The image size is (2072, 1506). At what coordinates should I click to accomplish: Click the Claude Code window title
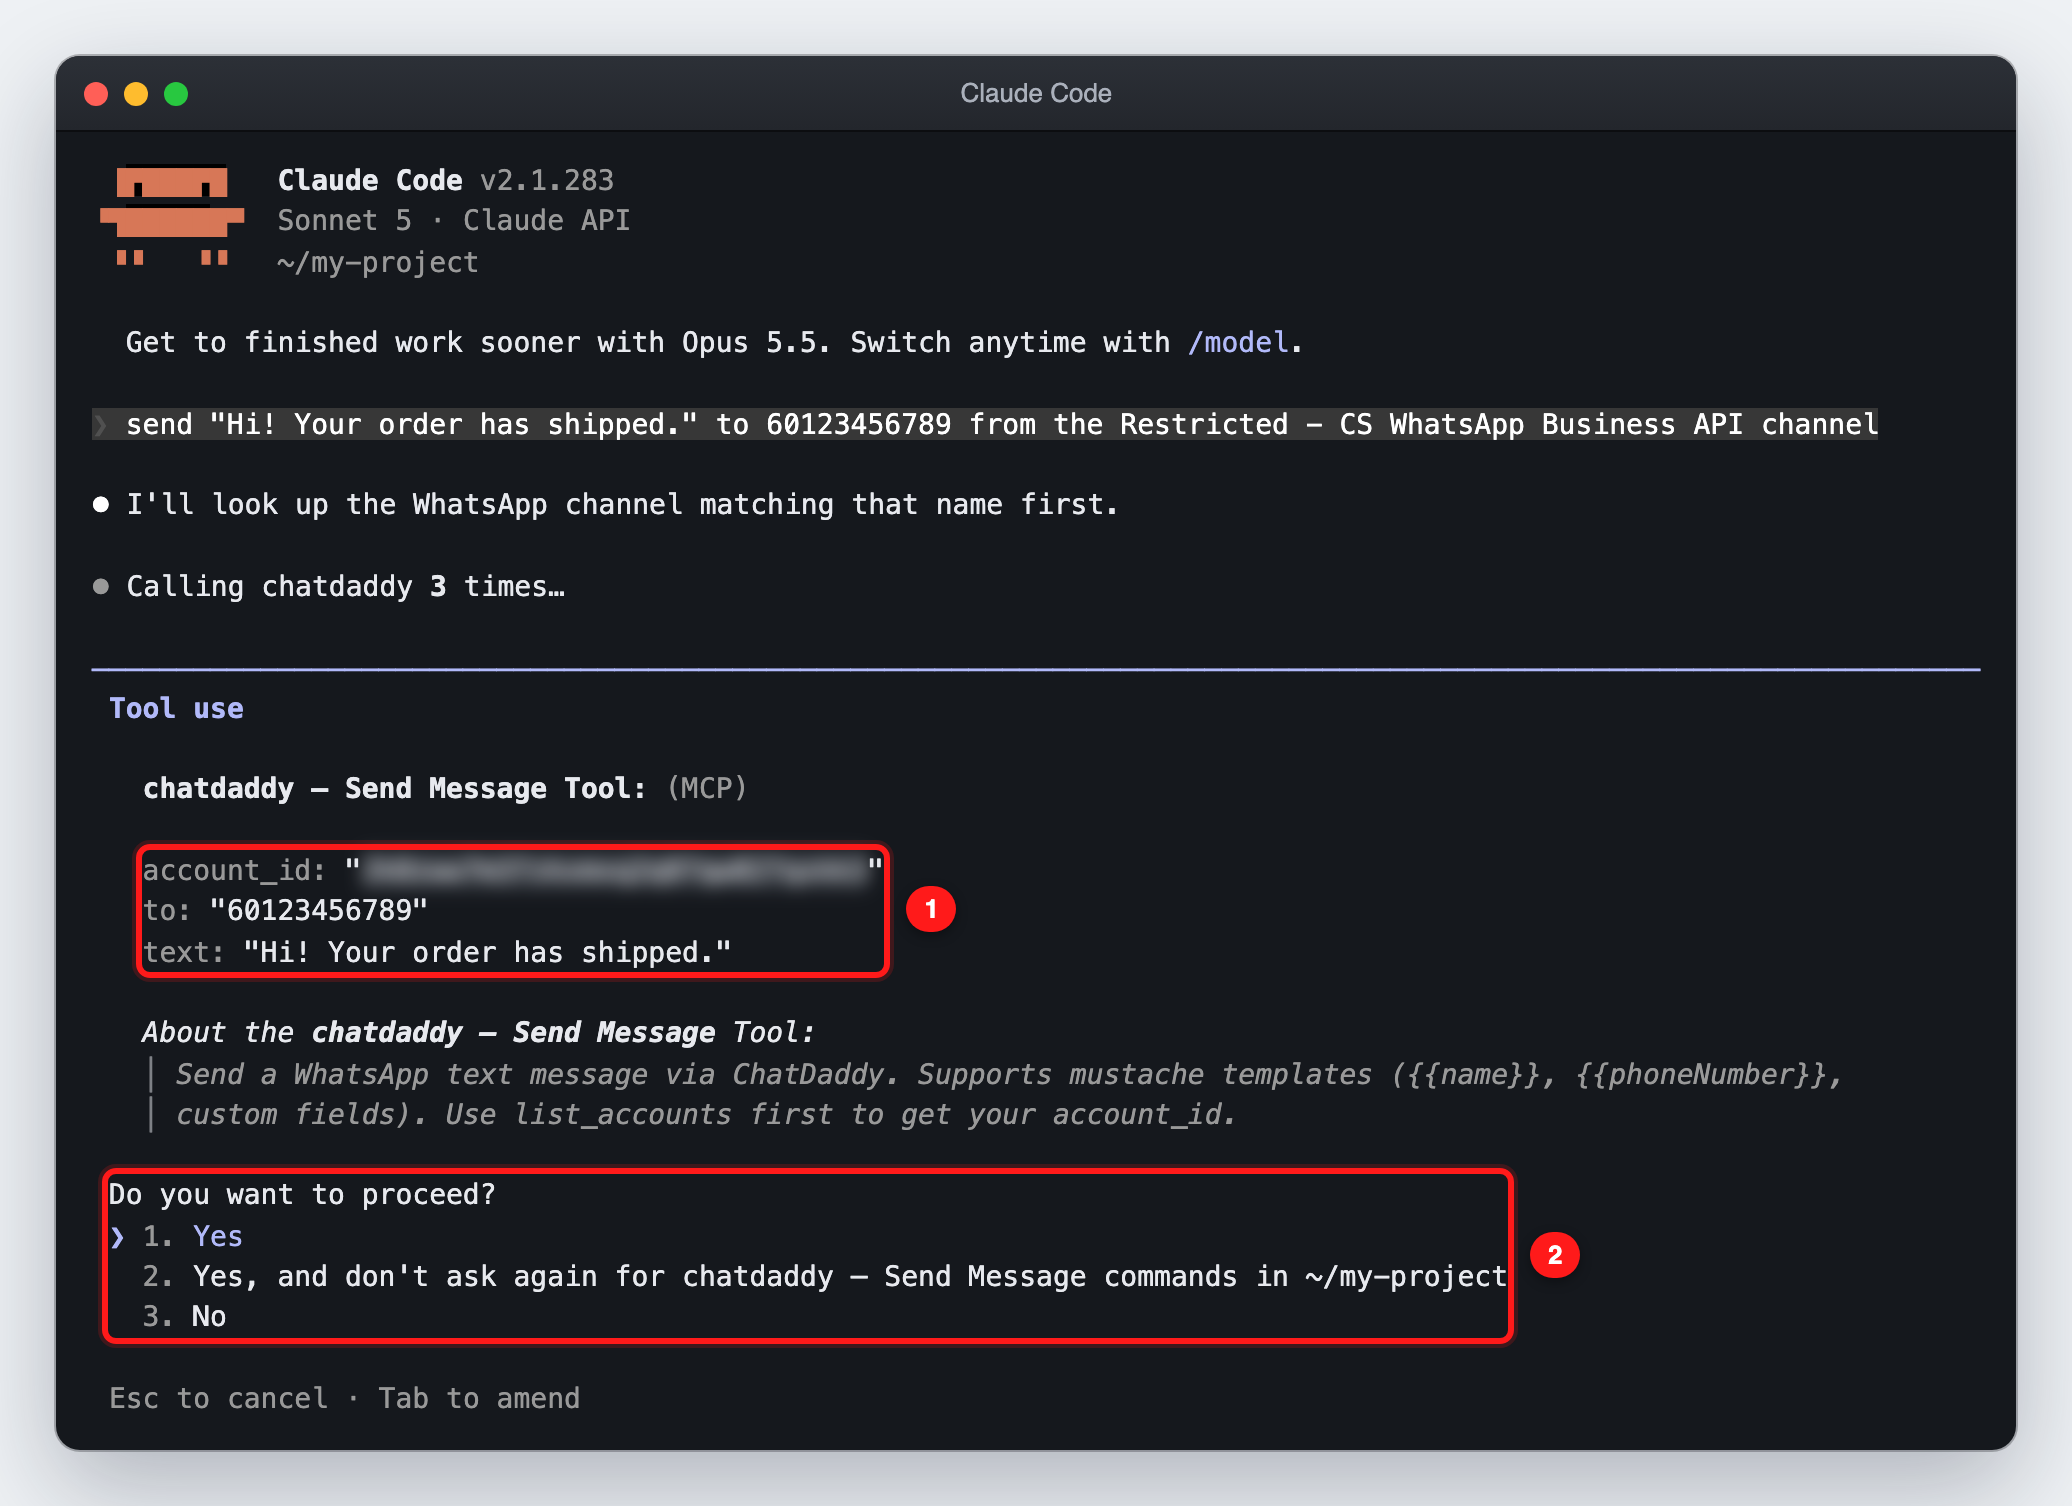pyautogui.click(x=1036, y=93)
